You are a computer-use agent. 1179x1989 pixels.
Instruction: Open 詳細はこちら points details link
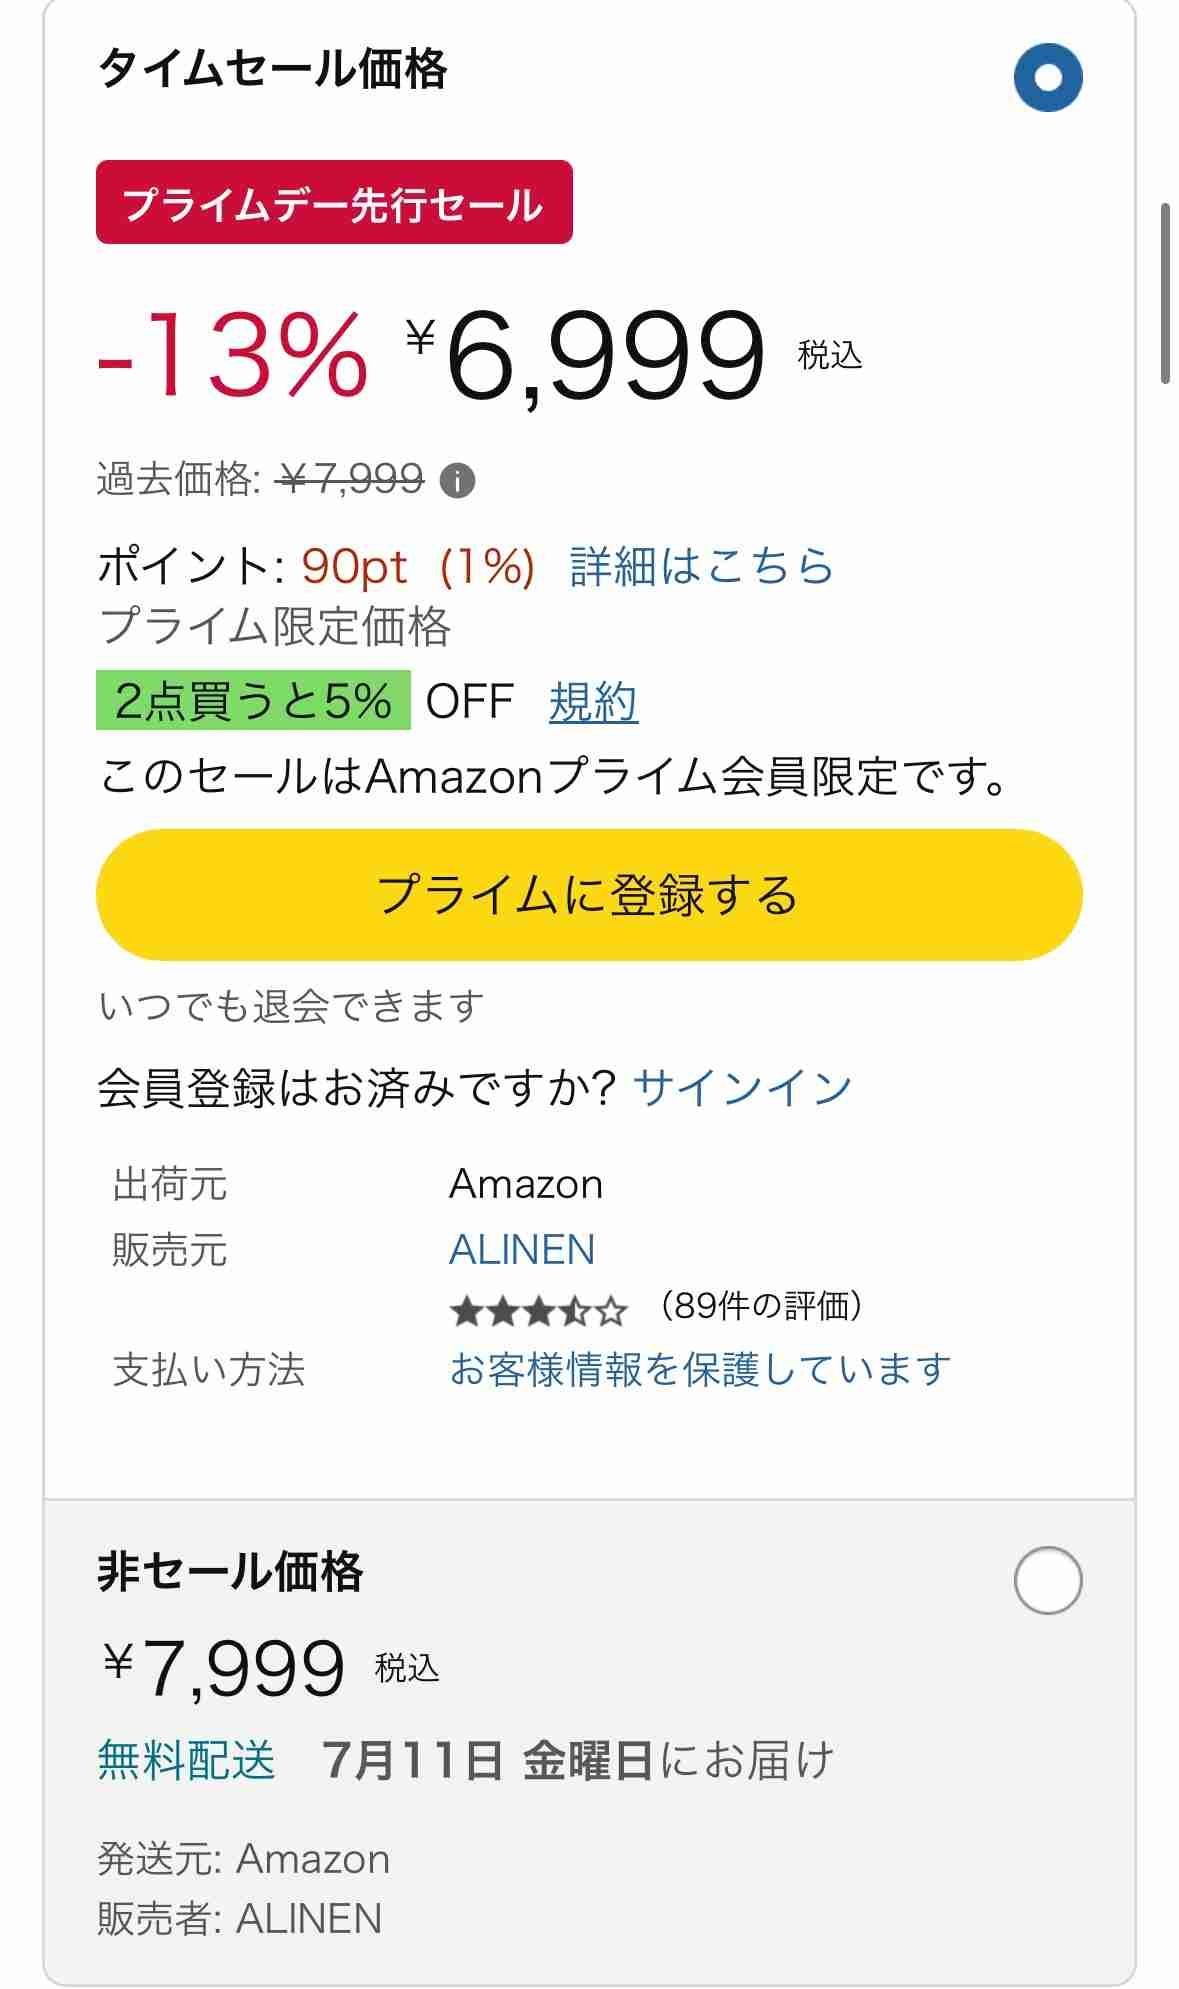[701, 566]
